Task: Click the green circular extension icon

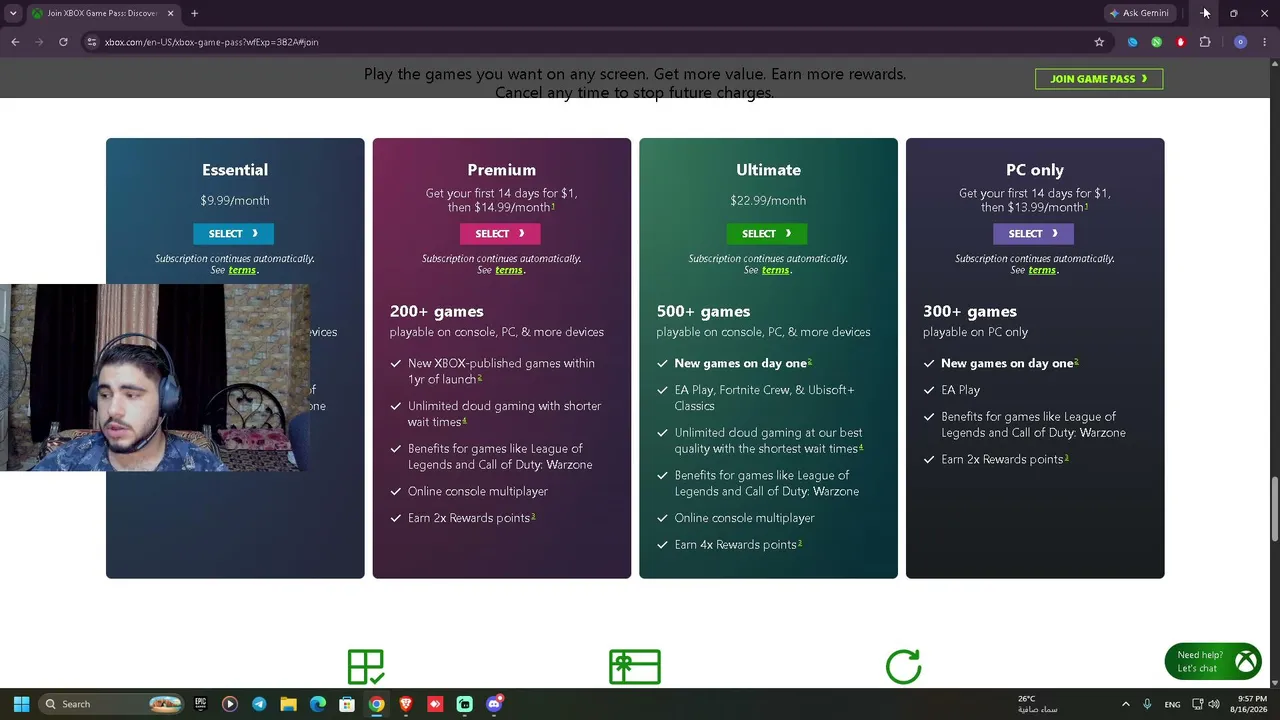Action: coord(1157,42)
